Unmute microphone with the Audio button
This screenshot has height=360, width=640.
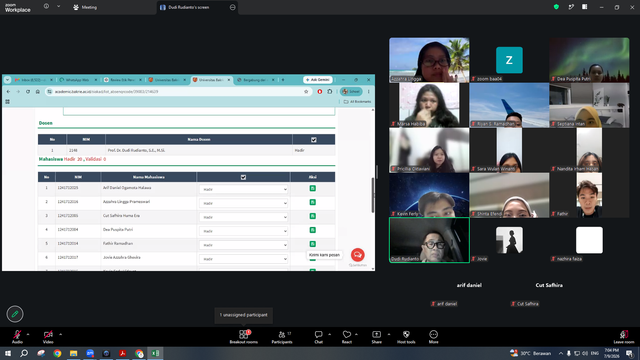pos(17,336)
